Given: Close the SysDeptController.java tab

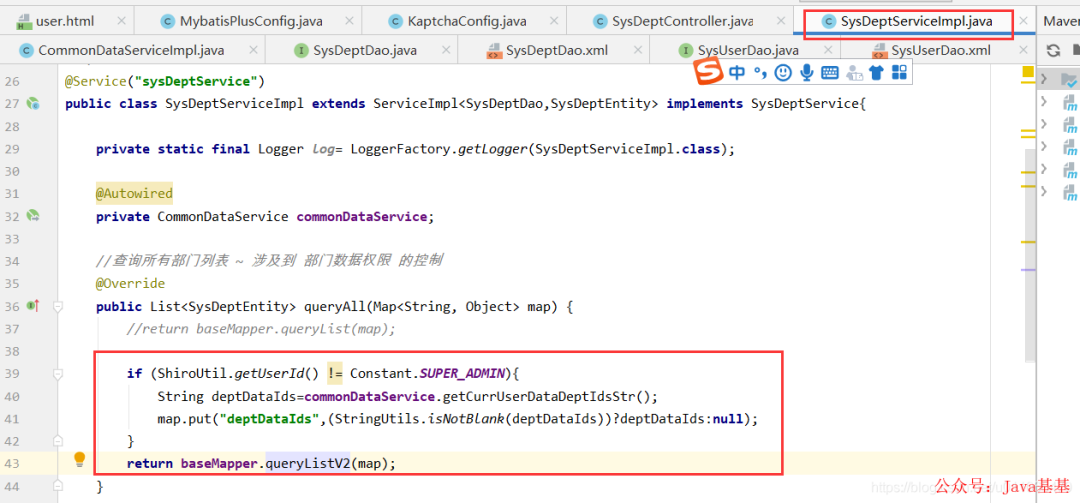Looking at the screenshot, I should click(781, 21).
